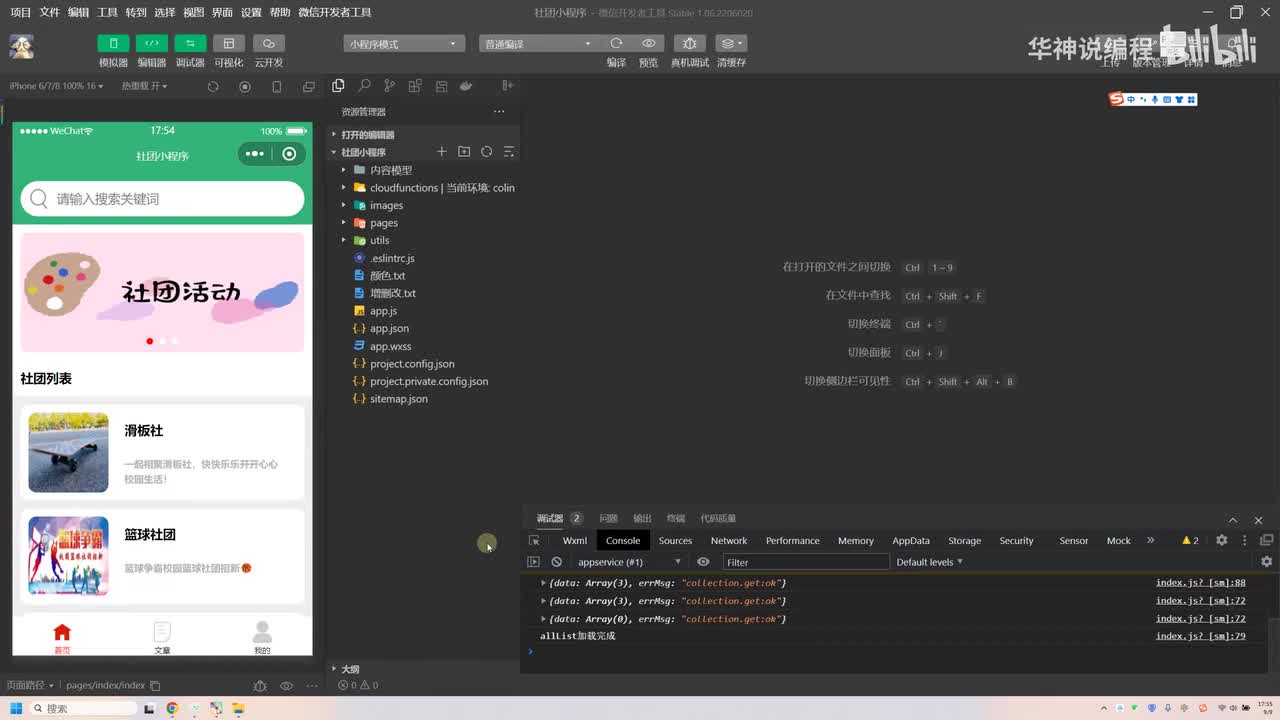Click the new file plus icon
This screenshot has height=720, width=1280.
[x=442, y=152]
